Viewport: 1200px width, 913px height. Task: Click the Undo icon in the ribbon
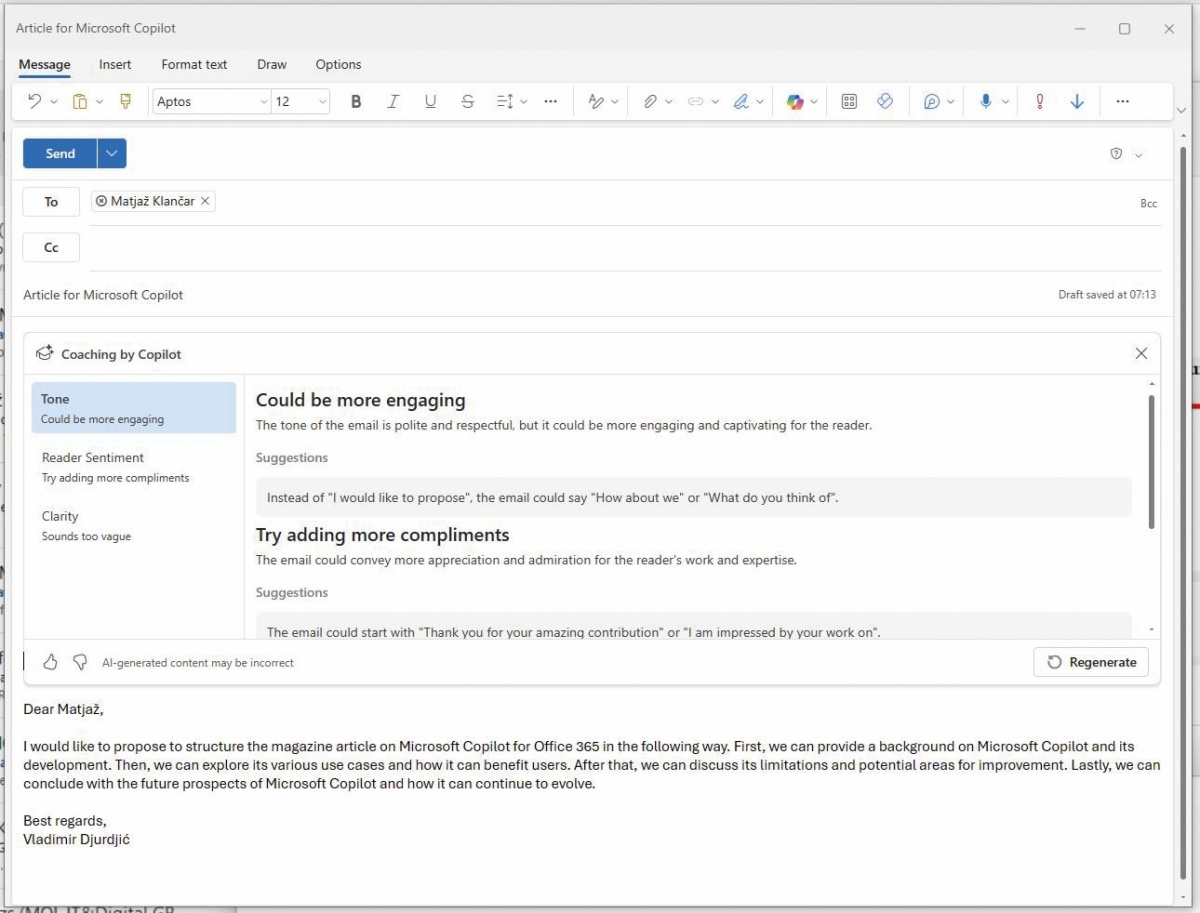(x=35, y=101)
